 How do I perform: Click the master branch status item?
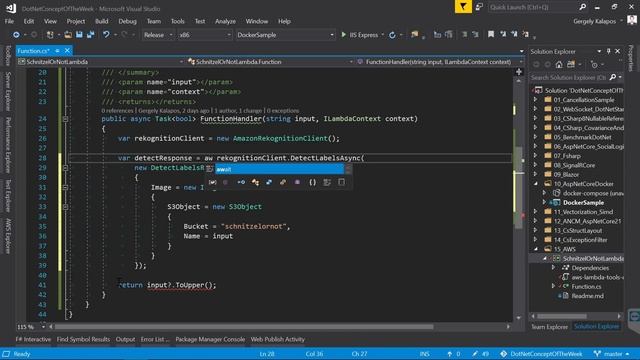click(611, 354)
